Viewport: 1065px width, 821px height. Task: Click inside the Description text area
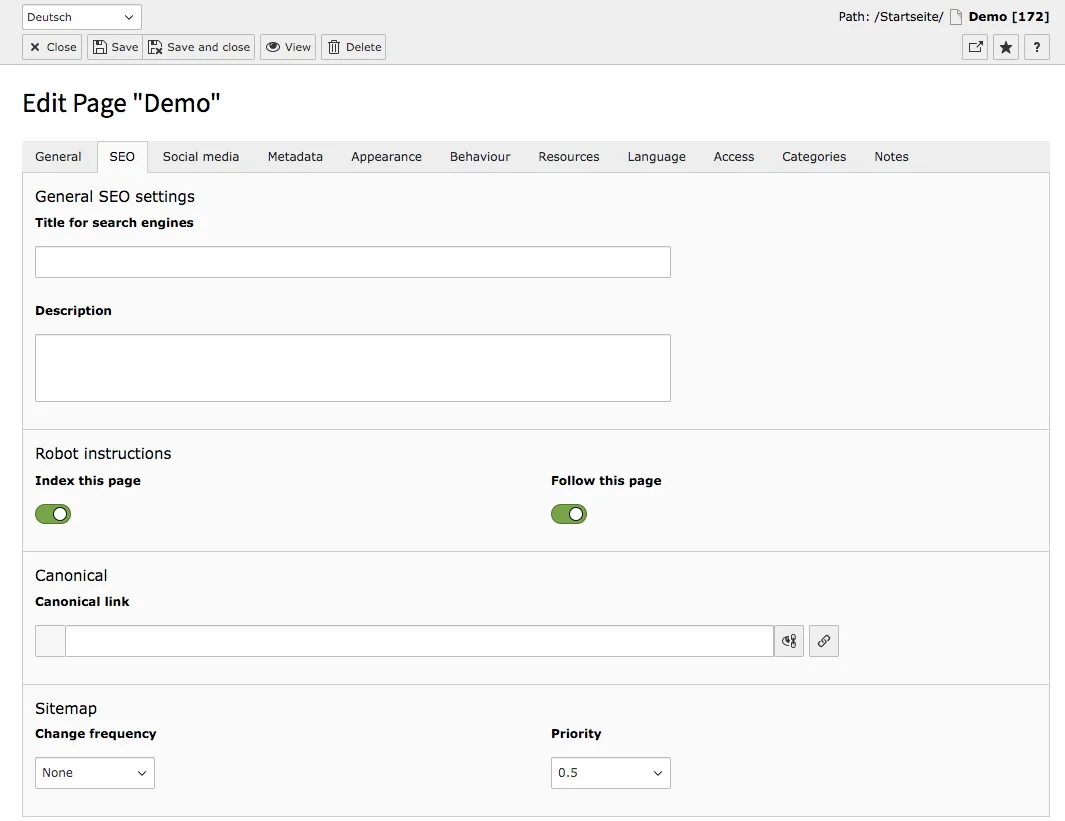[x=352, y=366]
